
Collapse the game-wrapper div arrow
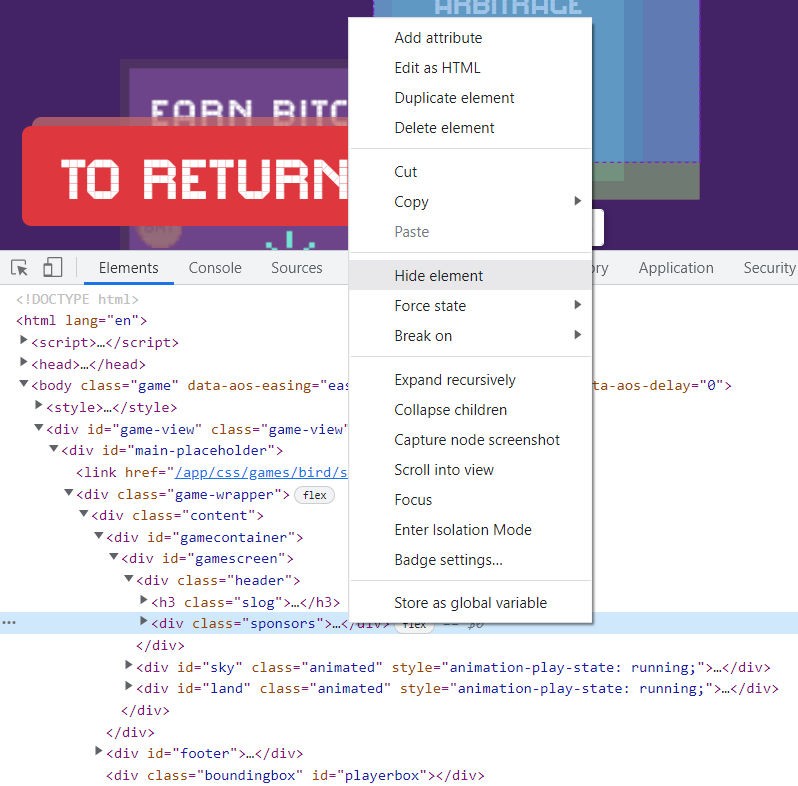tap(68, 492)
